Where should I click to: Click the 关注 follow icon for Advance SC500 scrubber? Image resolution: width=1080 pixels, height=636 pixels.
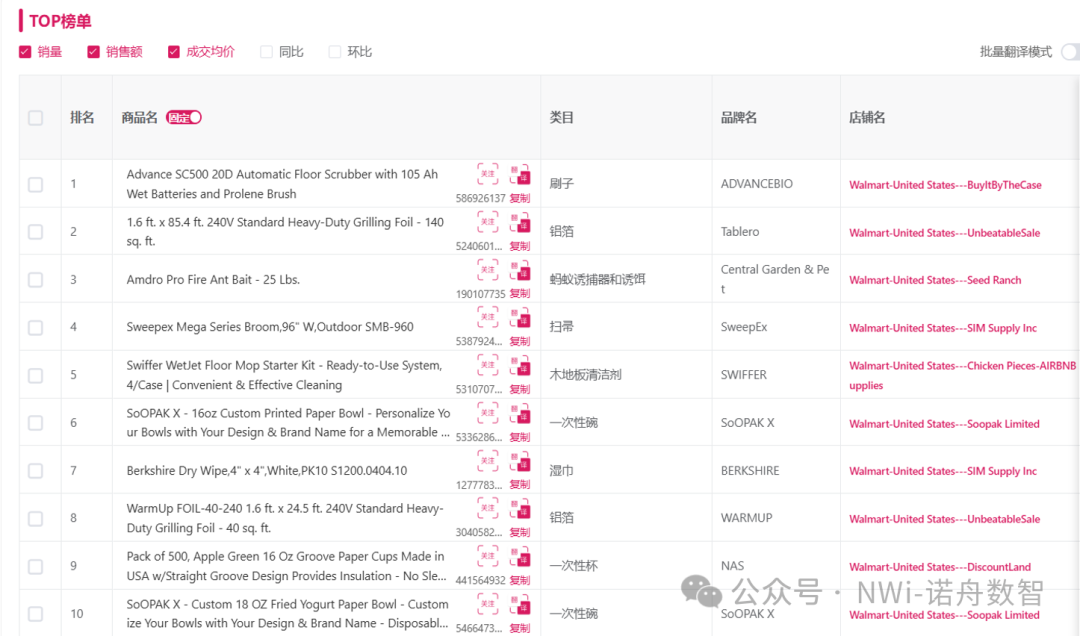(487, 173)
